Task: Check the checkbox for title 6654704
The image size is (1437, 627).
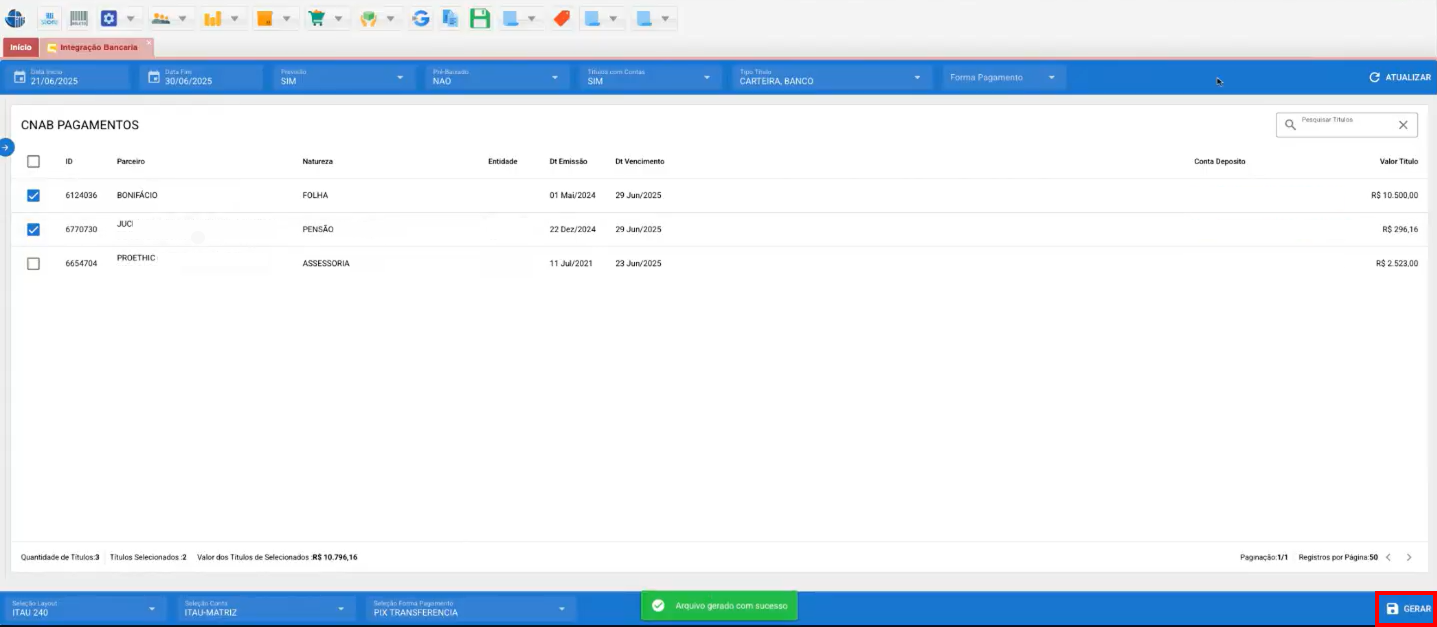Action: click(x=33, y=263)
